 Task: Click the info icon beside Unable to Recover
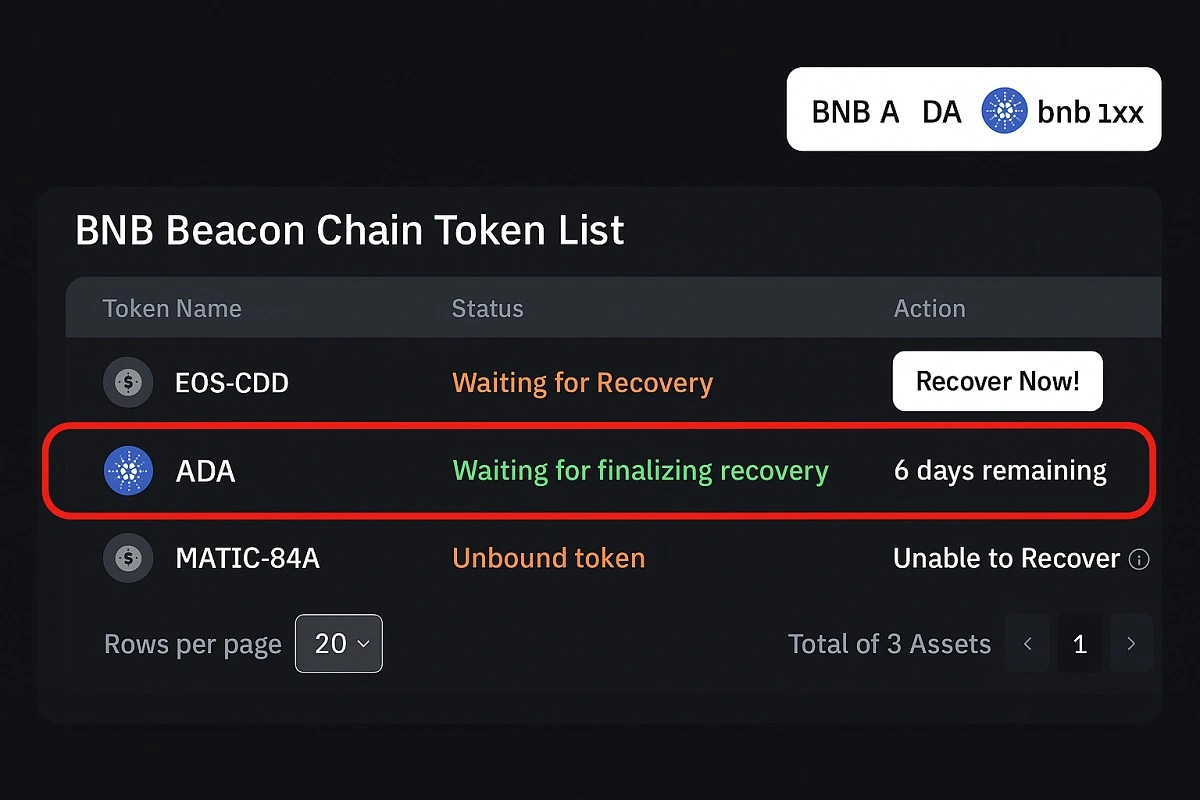click(1138, 559)
